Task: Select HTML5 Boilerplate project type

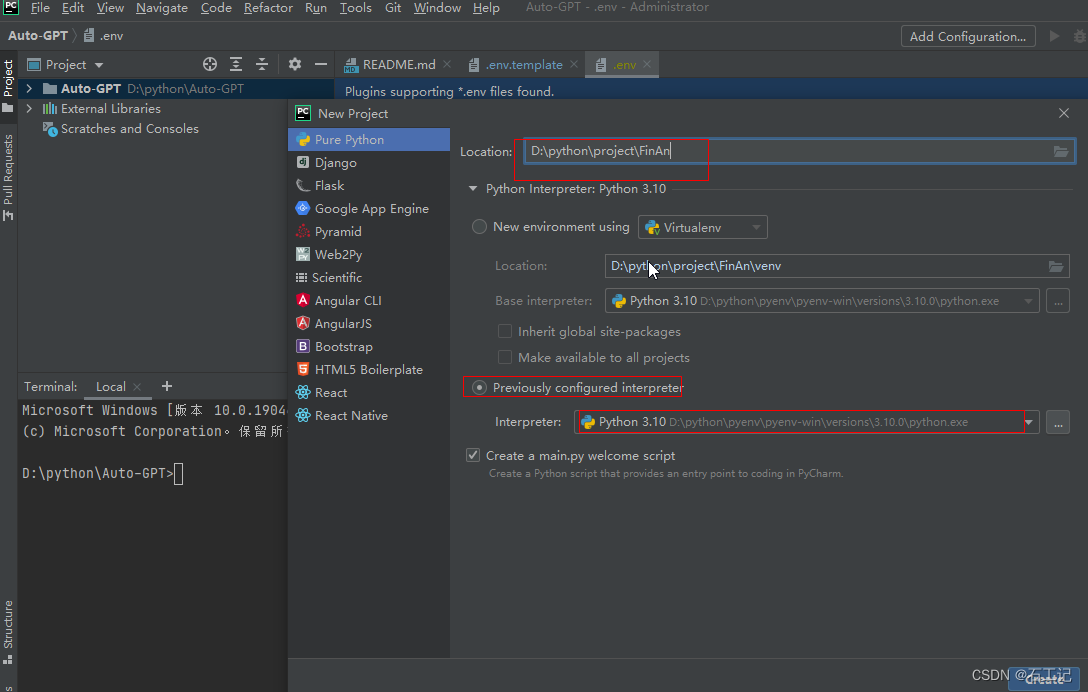Action: click(369, 369)
